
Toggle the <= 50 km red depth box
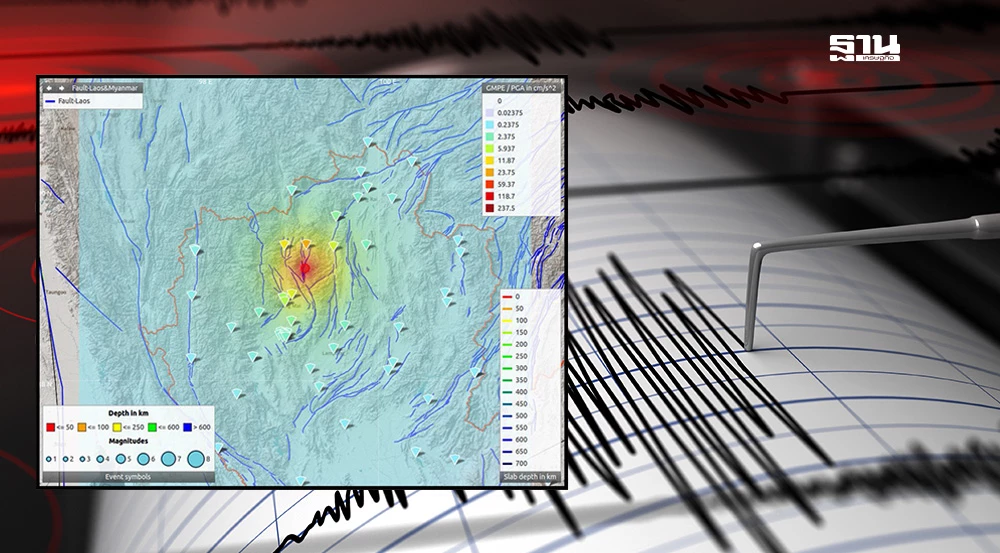[x=50, y=428]
